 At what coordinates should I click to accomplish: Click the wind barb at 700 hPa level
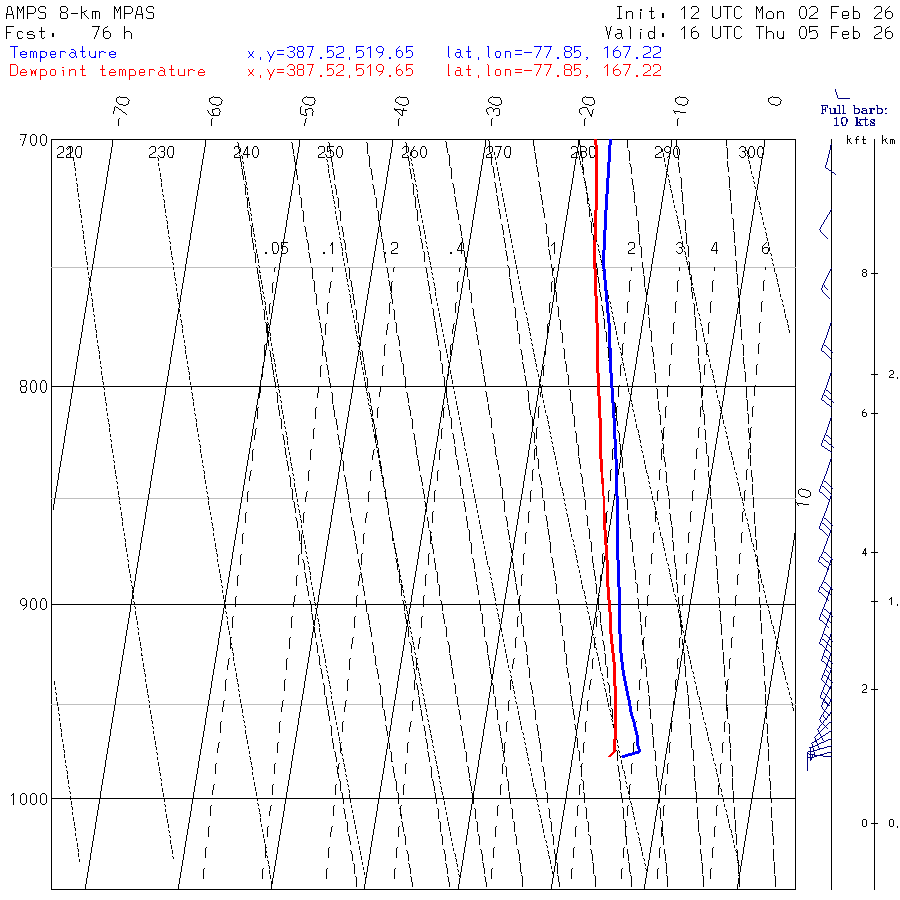click(830, 158)
